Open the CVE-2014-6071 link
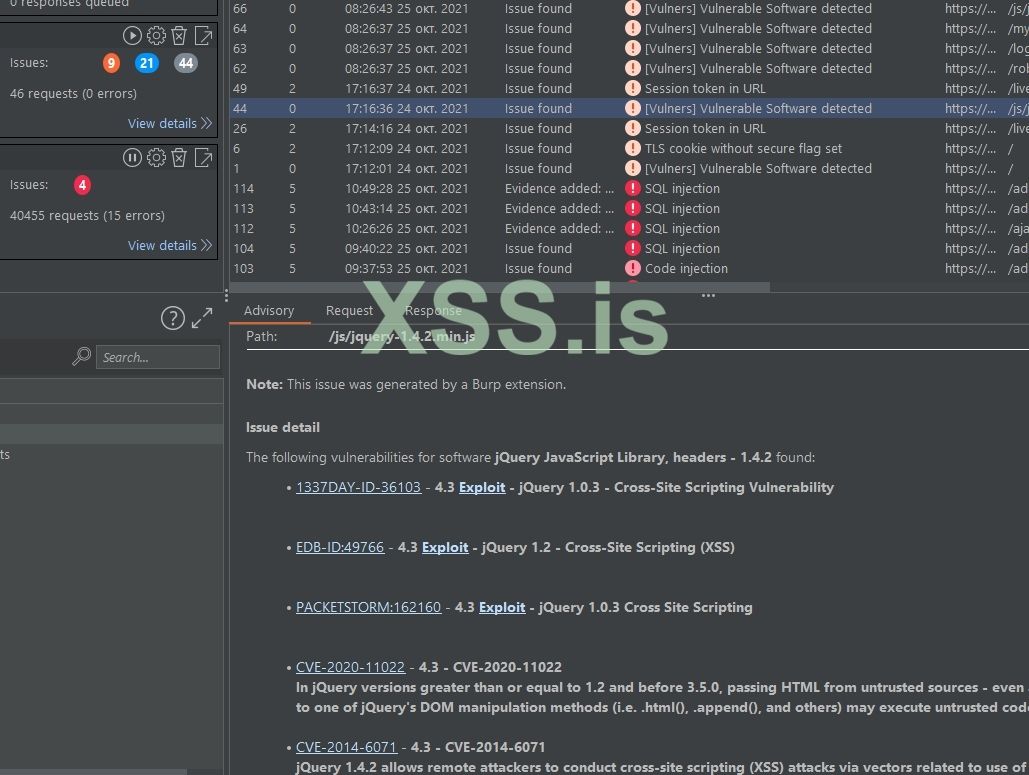 click(346, 747)
